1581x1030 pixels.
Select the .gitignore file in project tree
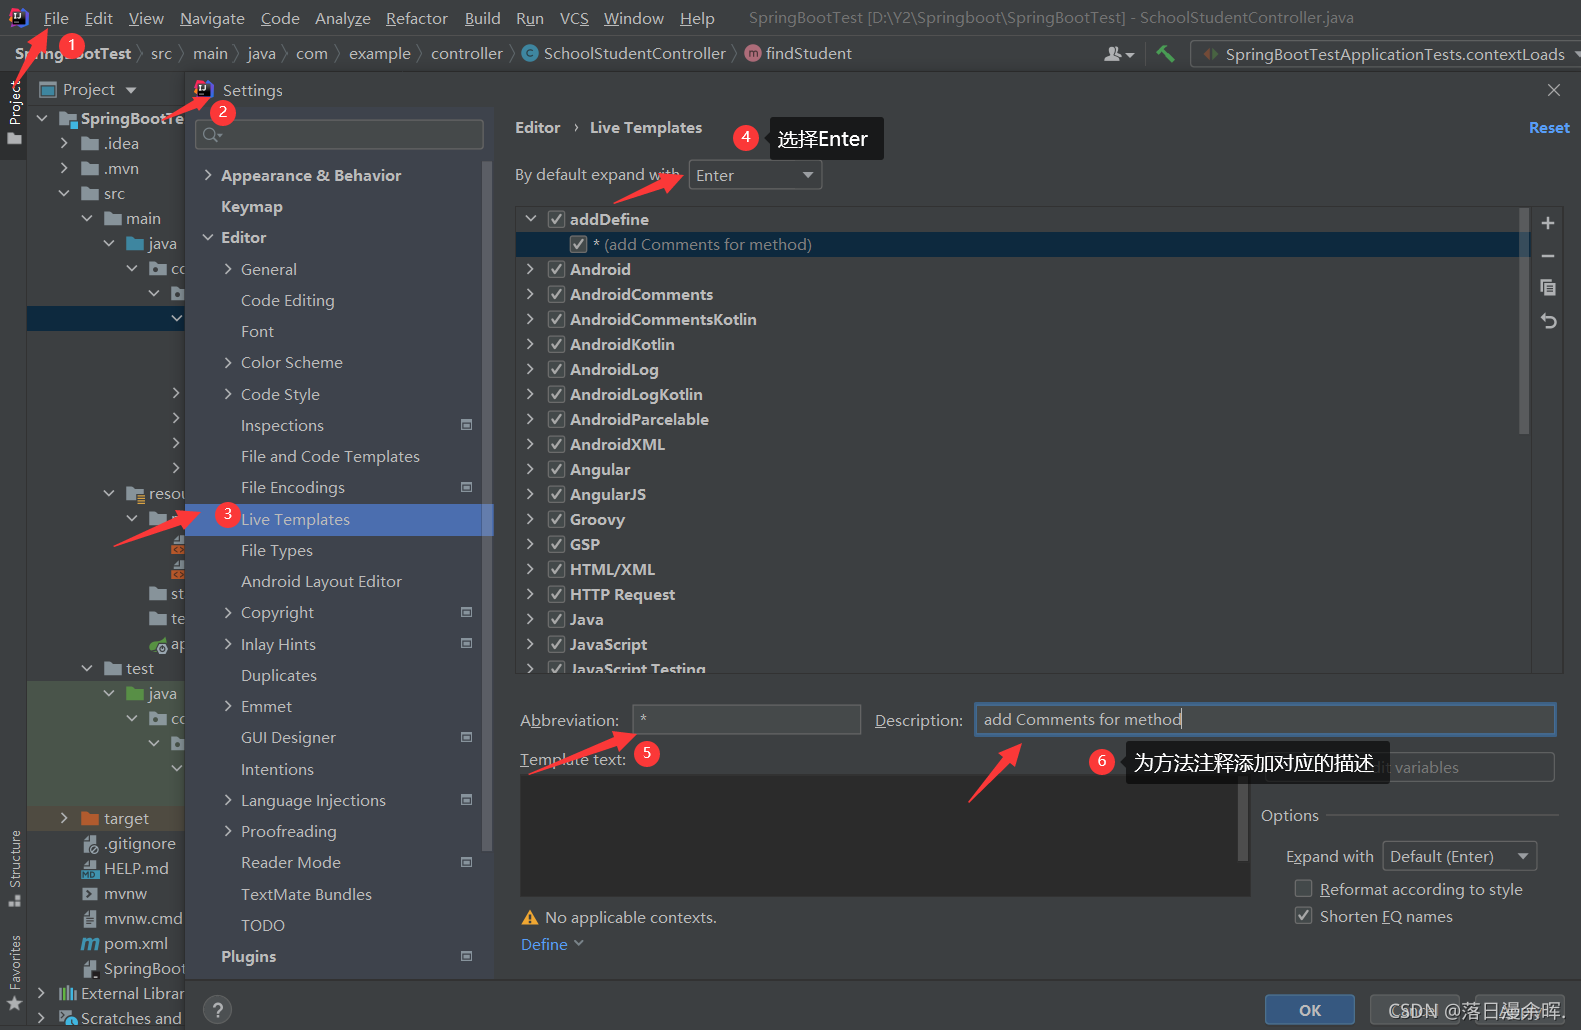click(x=129, y=843)
